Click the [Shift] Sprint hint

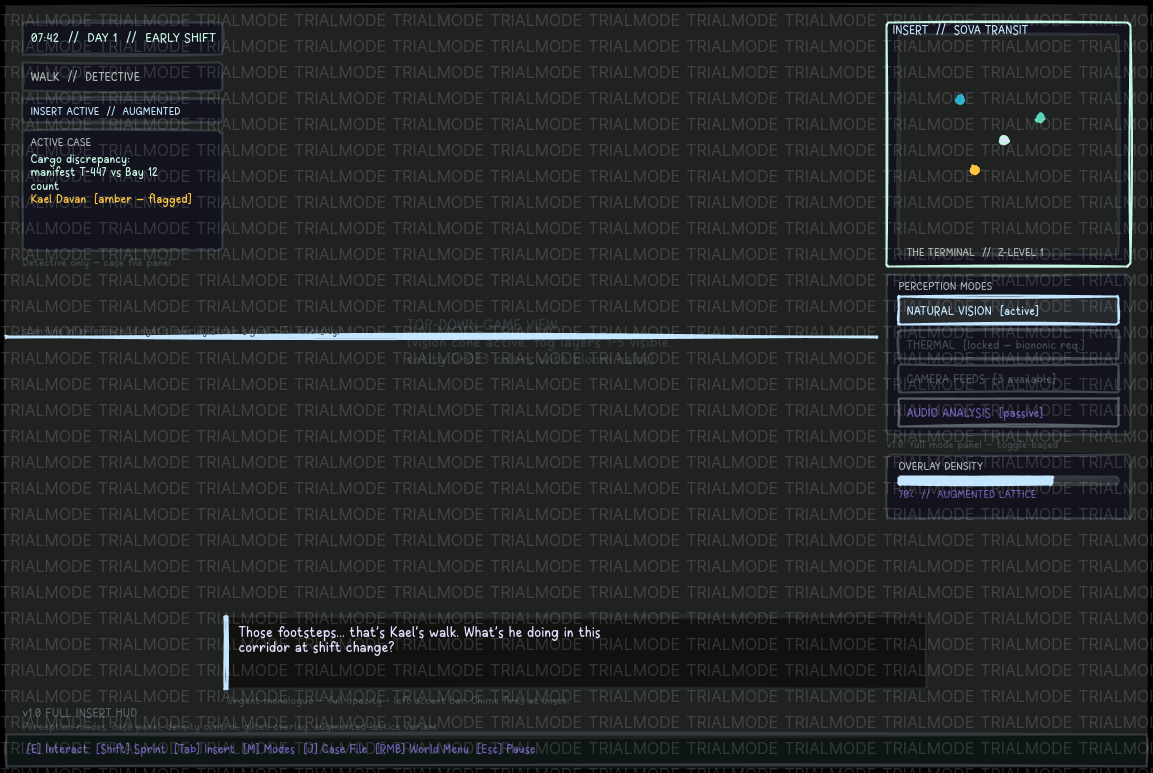click(x=131, y=749)
